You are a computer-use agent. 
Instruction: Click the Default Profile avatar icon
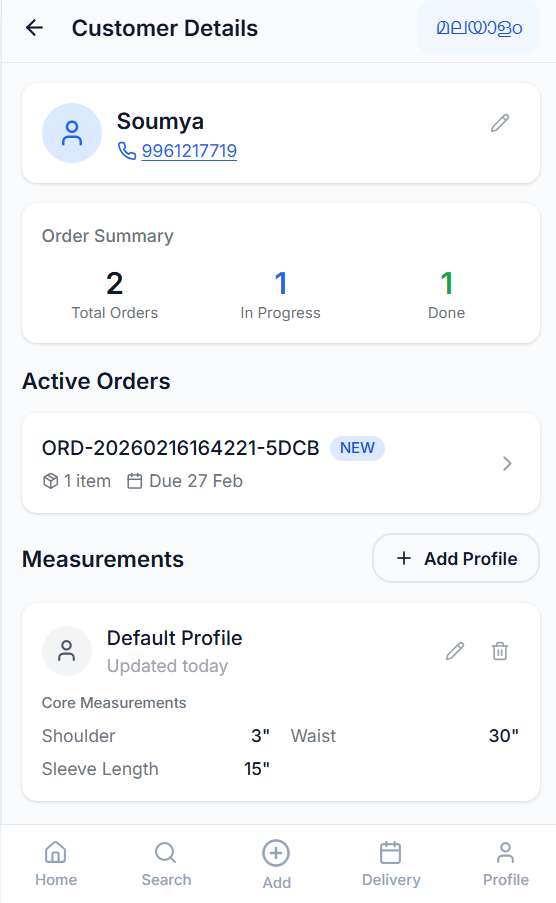pyautogui.click(x=67, y=651)
